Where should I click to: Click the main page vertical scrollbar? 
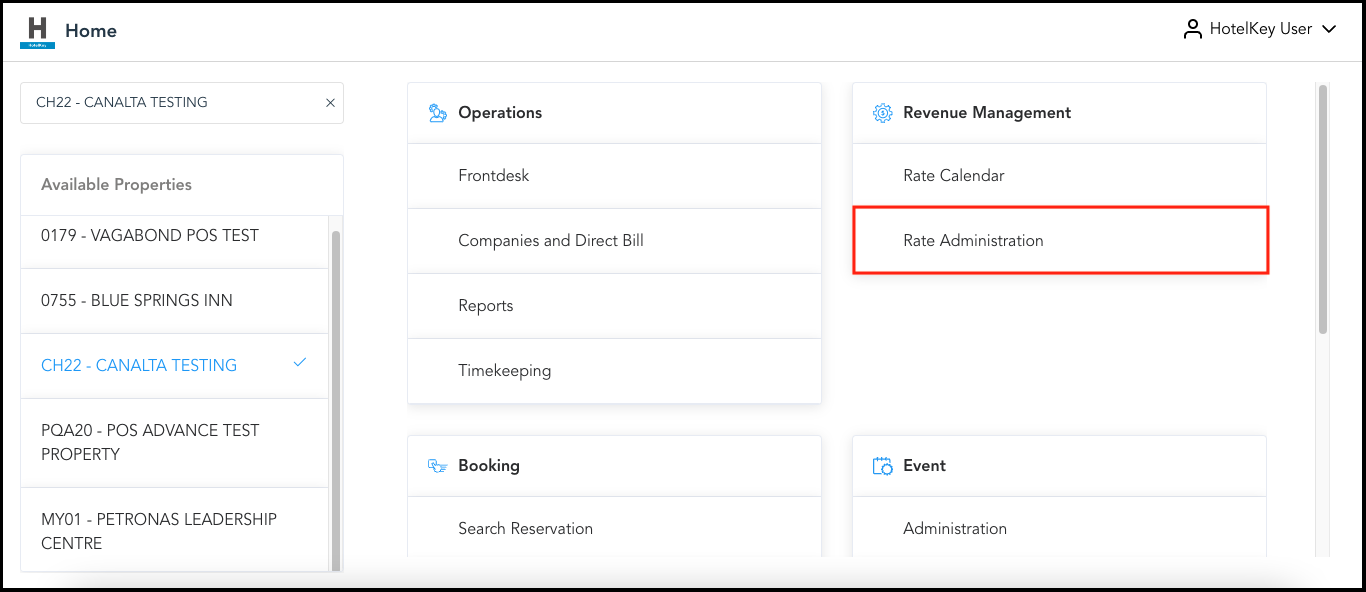point(1322,210)
